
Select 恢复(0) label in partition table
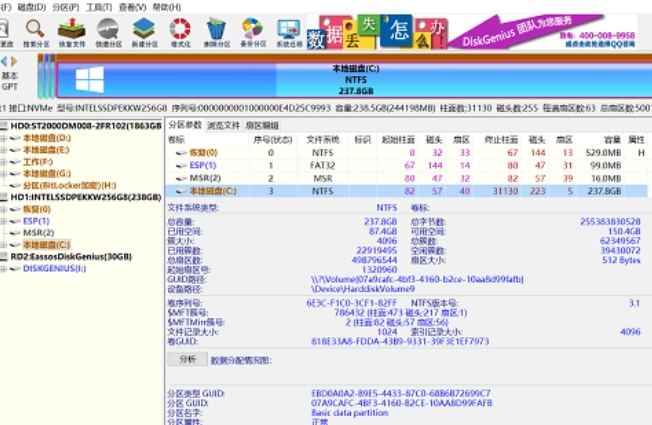point(203,153)
